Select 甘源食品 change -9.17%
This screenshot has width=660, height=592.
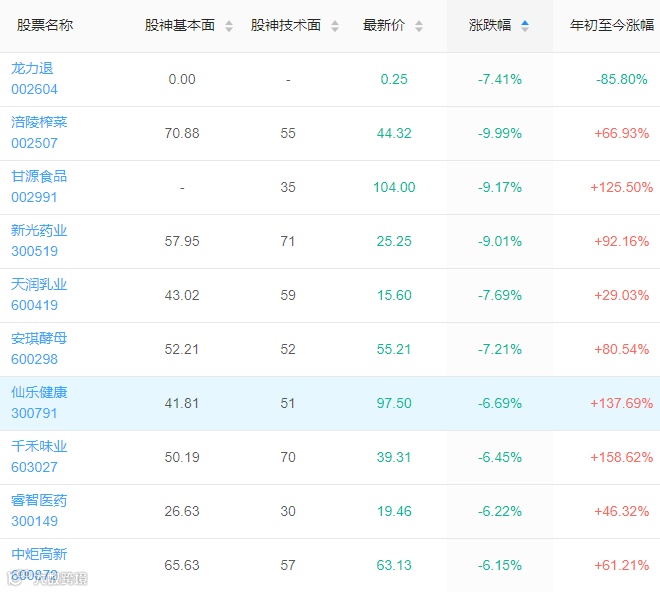[x=500, y=187]
